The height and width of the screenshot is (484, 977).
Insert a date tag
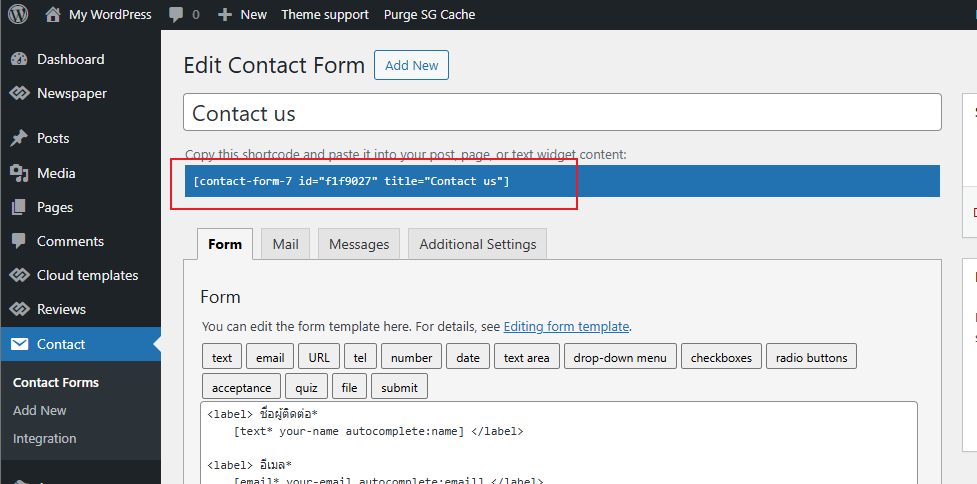pos(468,358)
